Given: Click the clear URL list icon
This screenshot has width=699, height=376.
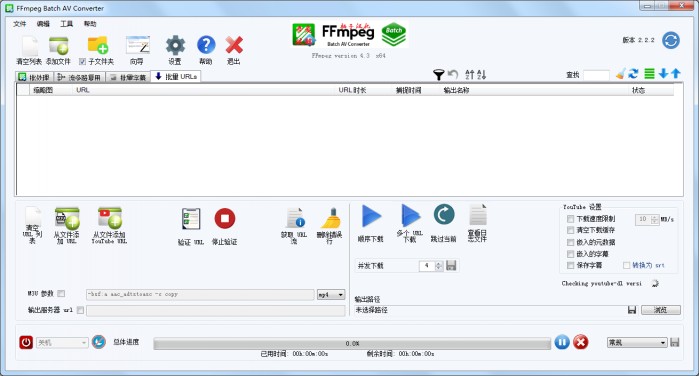Looking at the screenshot, I should 32,218.
